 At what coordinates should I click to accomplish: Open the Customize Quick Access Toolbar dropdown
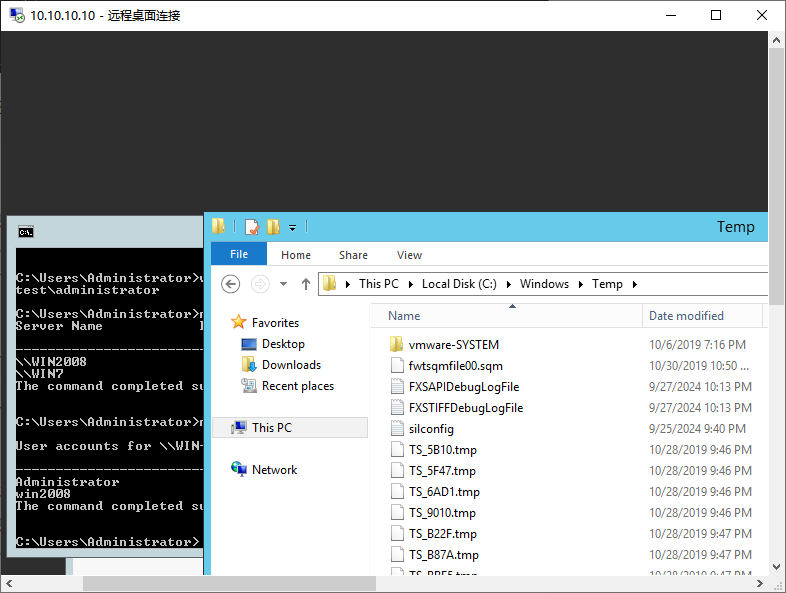tap(292, 228)
